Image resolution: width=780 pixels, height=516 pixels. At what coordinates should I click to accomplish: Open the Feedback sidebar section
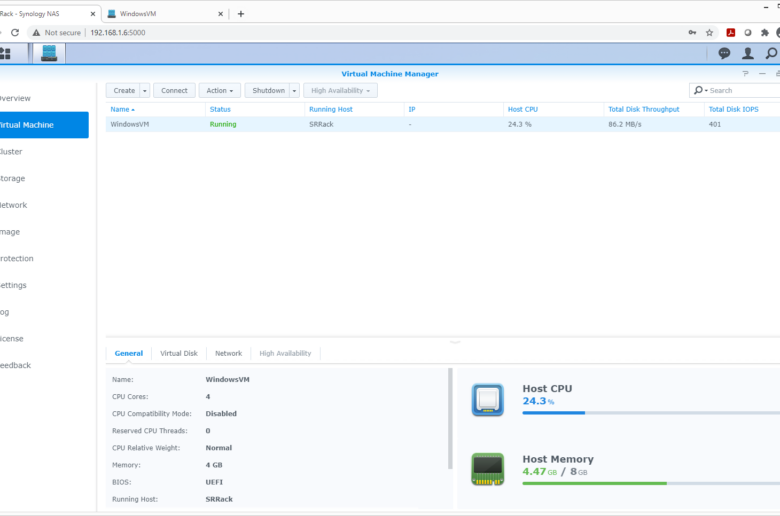[x=44, y=365]
